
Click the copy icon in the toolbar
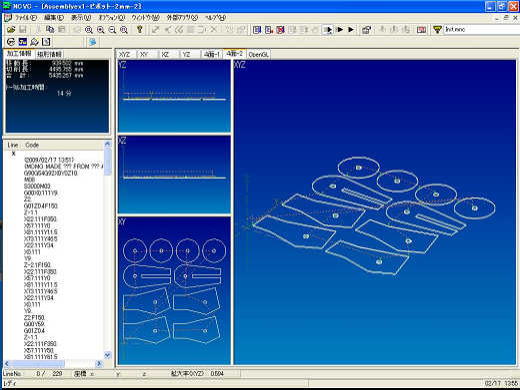pyautogui.click(x=50, y=30)
